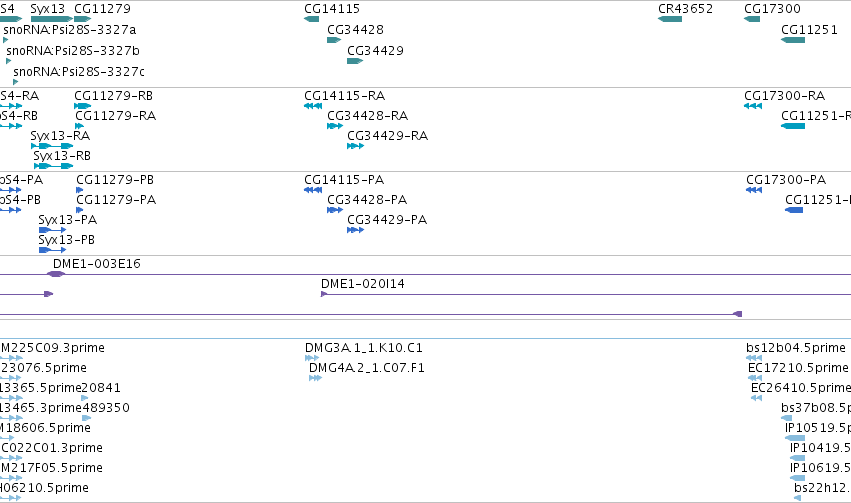Viewport: 851px width, 503px height.
Task: Select the M217F05.5prime EST label
Action: [52, 468]
